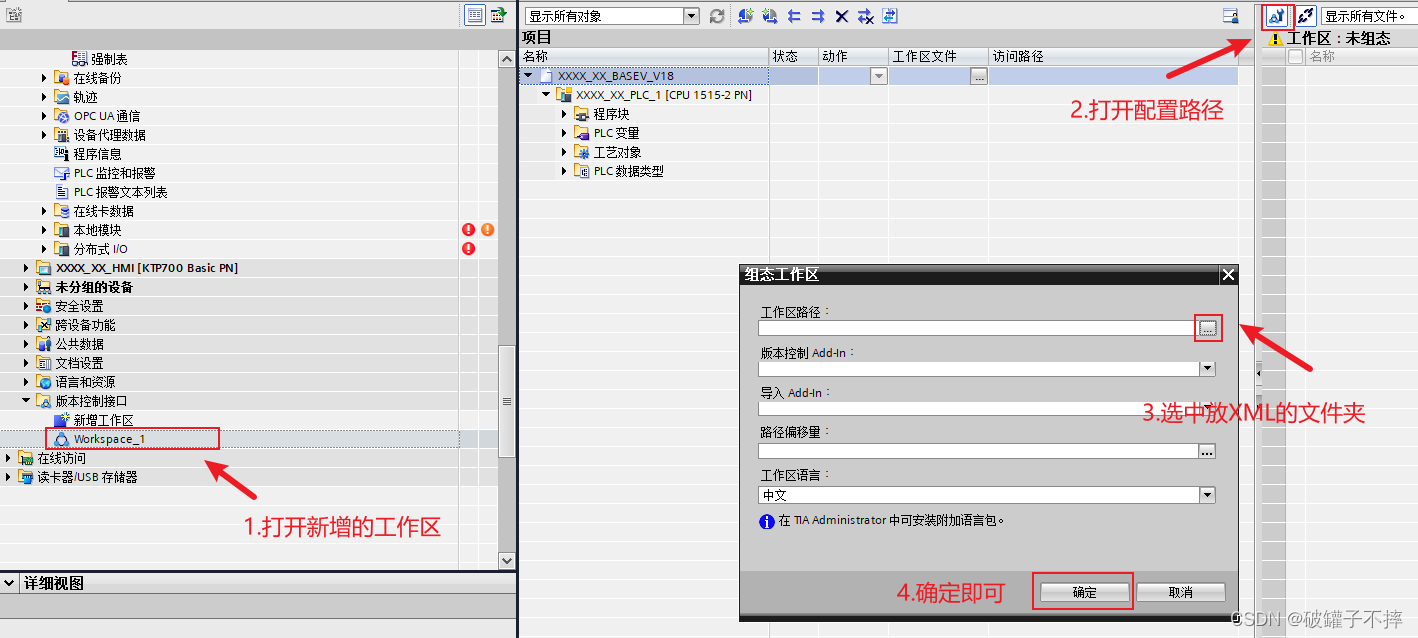This screenshot has width=1418, height=638.
Task: Expand the 在线备份 tree node
Action: coord(44,78)
